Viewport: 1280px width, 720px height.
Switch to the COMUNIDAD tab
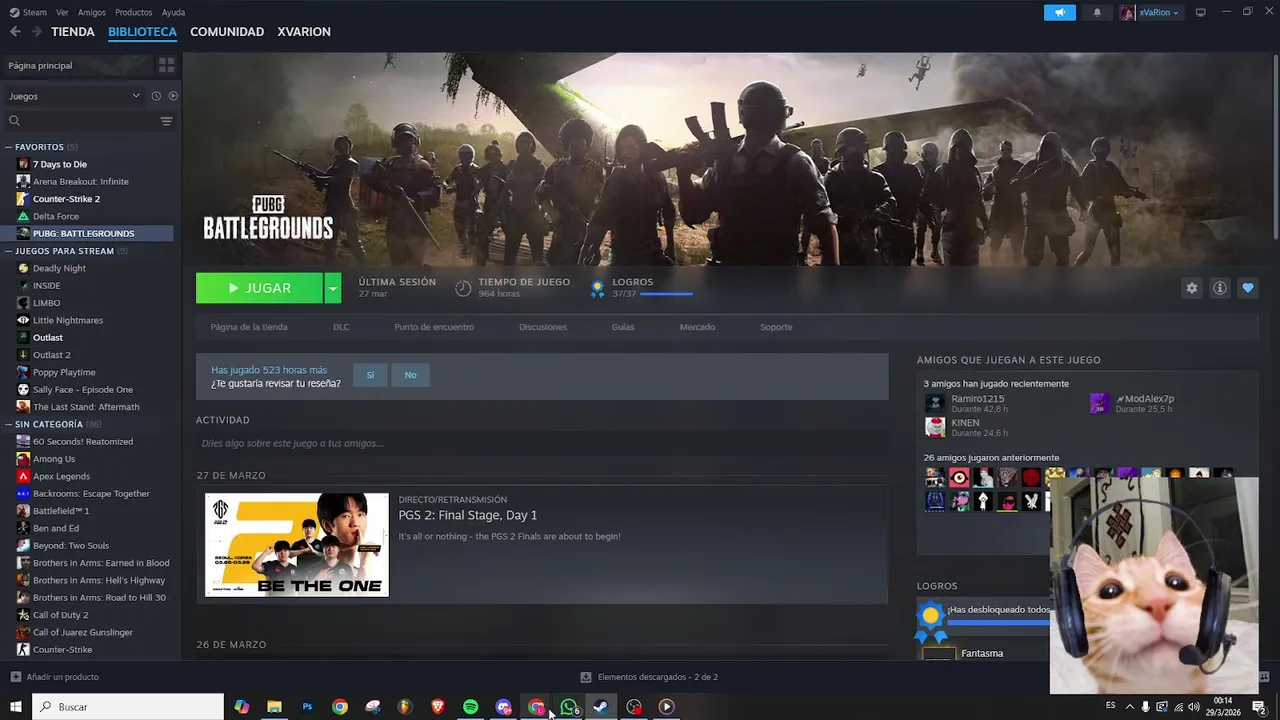227,32
